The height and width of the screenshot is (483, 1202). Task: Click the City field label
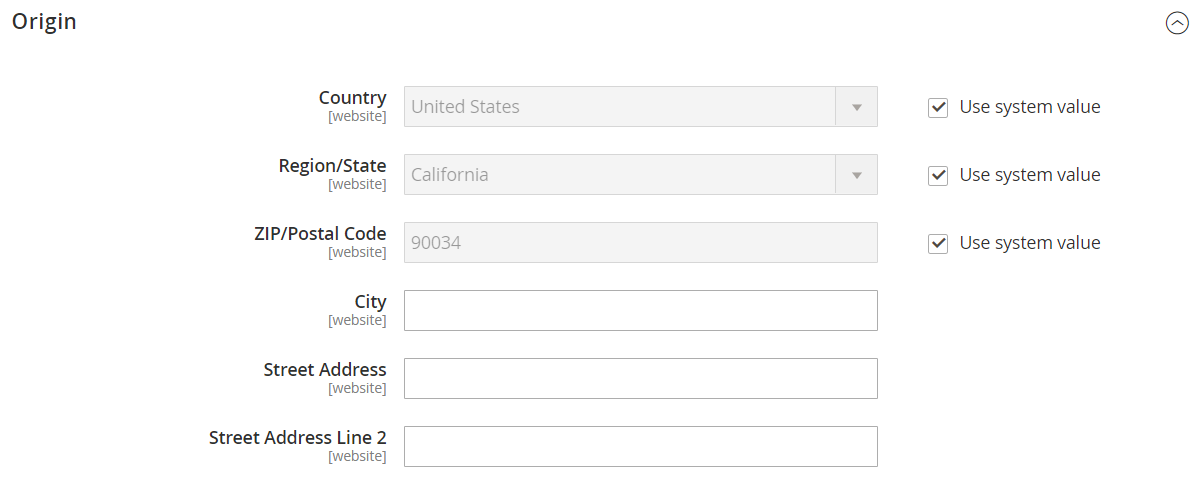tap(371, 302)
